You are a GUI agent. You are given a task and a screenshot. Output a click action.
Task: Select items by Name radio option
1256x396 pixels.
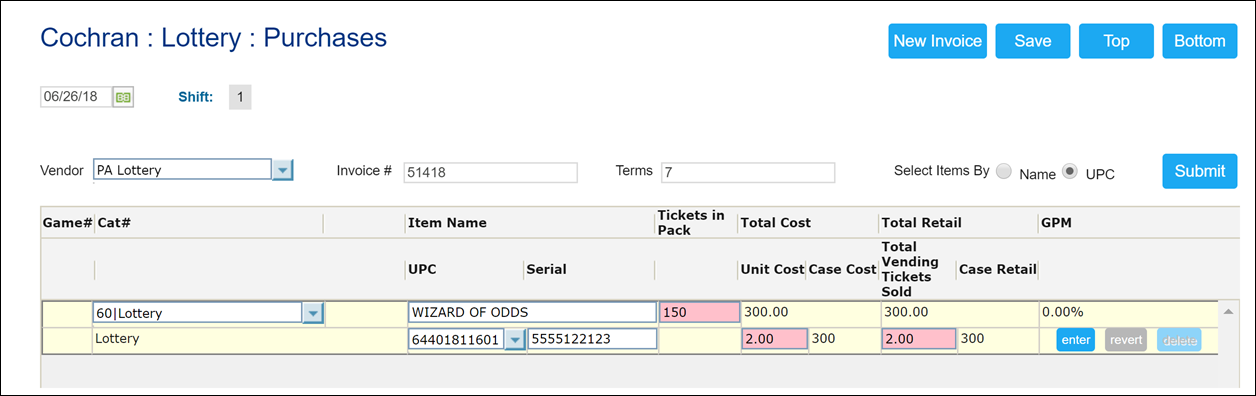pyautogui.click(x=1004, y=172)
